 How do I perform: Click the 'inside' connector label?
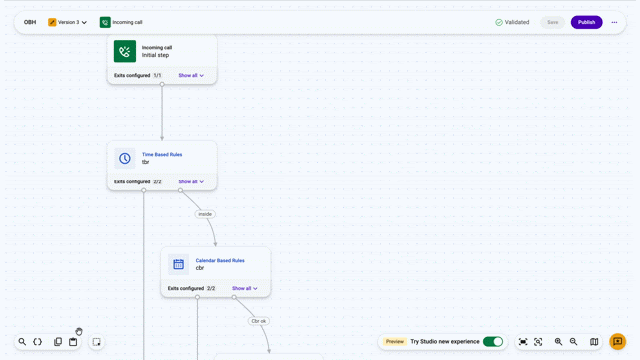tap(205, 214)
